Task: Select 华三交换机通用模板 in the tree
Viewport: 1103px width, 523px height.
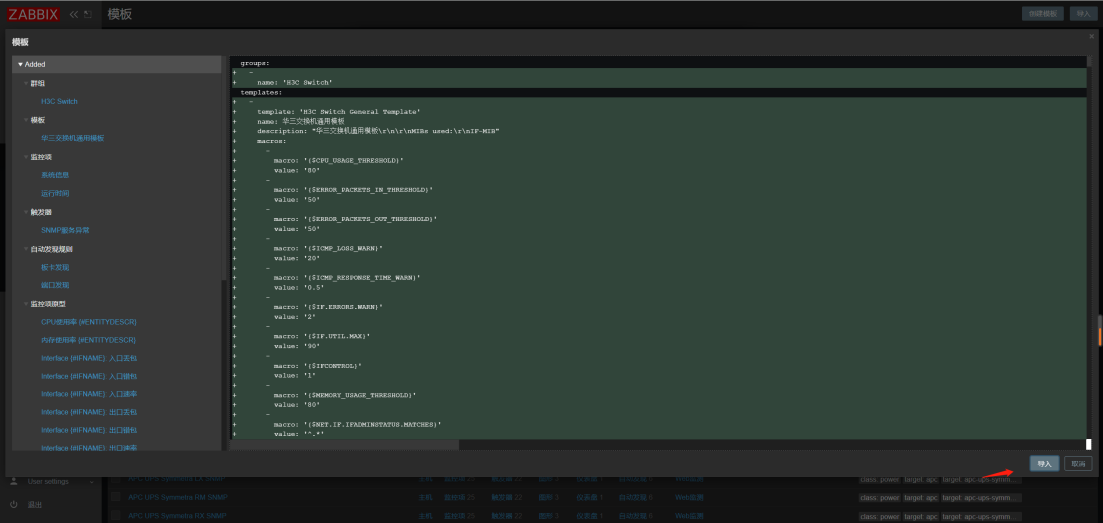Action: pos(72,139)
